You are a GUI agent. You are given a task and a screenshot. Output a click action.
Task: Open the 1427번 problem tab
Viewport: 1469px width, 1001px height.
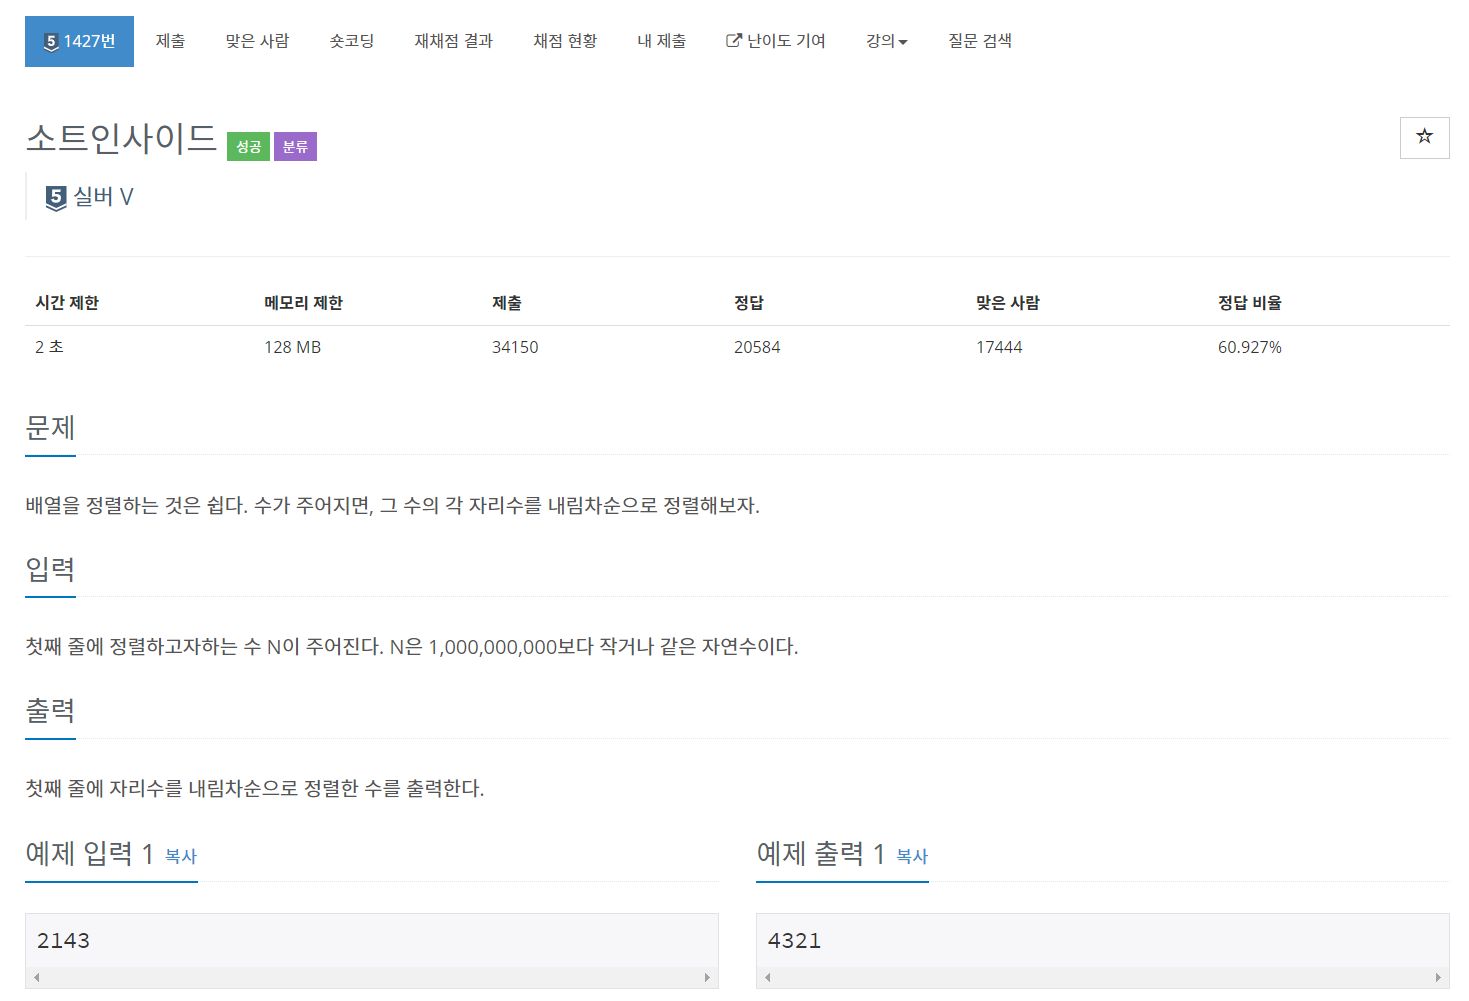pyautogui.click(x=79, y=41)
